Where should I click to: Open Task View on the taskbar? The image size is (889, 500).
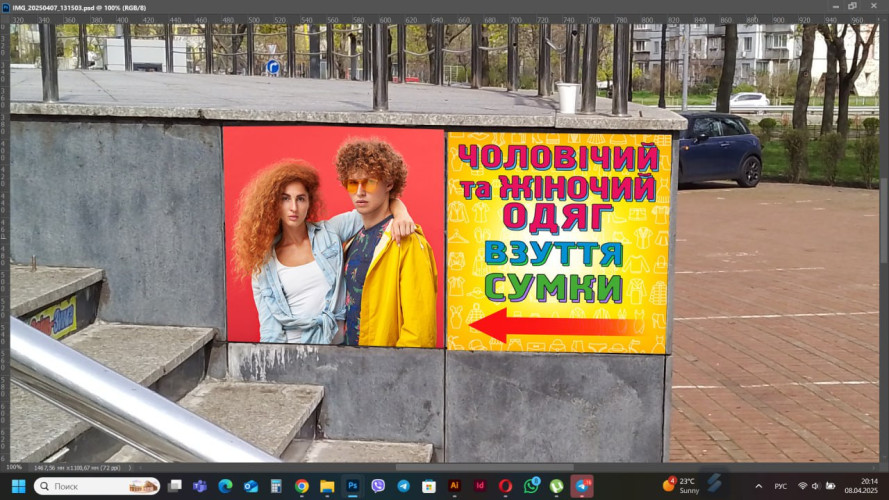coord(174,486)
